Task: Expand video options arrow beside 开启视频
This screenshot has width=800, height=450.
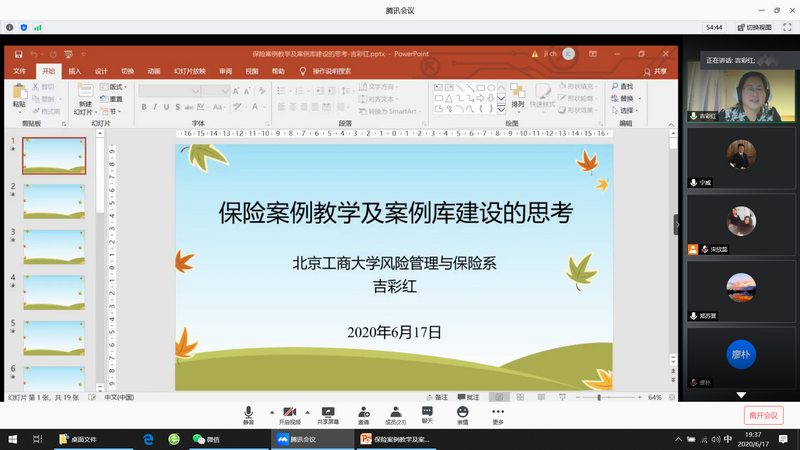Action: pyautogui.click(x=307, y=411)
